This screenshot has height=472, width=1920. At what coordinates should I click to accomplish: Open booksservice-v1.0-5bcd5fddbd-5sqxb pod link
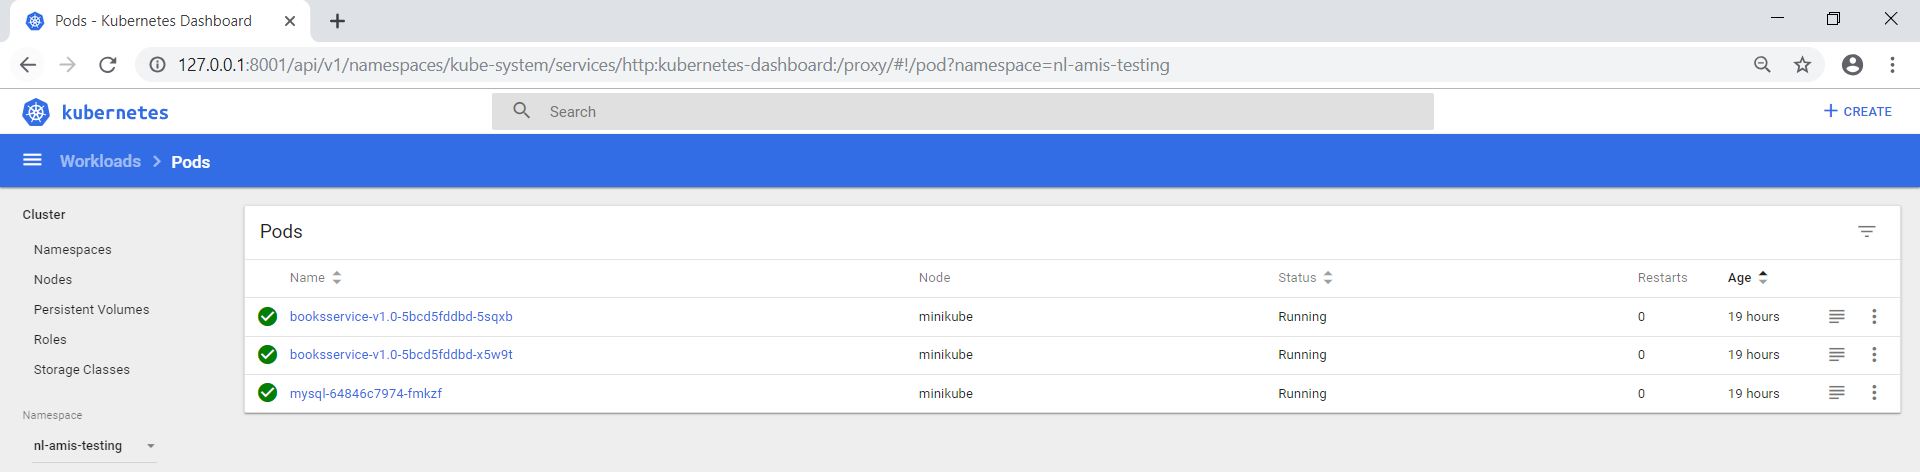click(401, 317)
